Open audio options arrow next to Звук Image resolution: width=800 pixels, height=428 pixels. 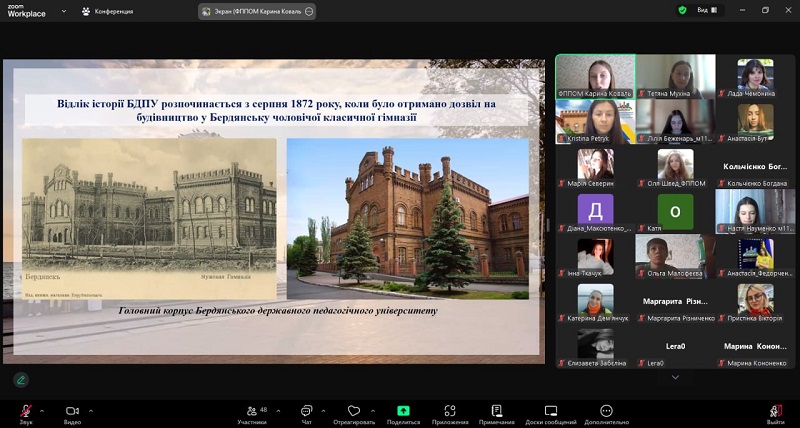[x=42, y=411]
